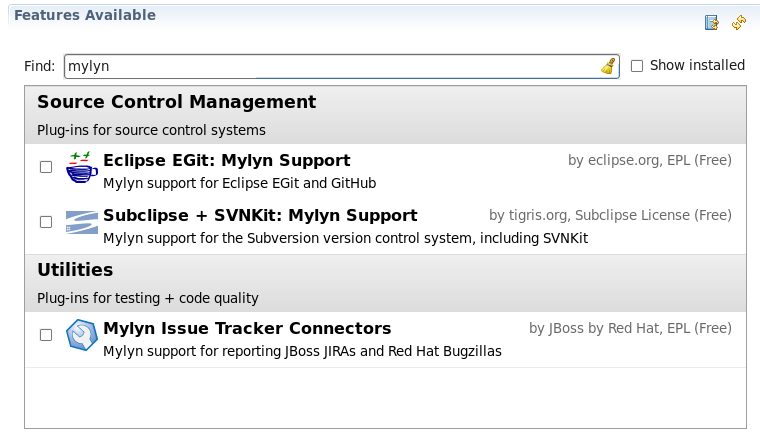The height and width of the screenshot is (440, 760).
Task: Click the document refresh icon in header
Action: click(x=712, y=22)
